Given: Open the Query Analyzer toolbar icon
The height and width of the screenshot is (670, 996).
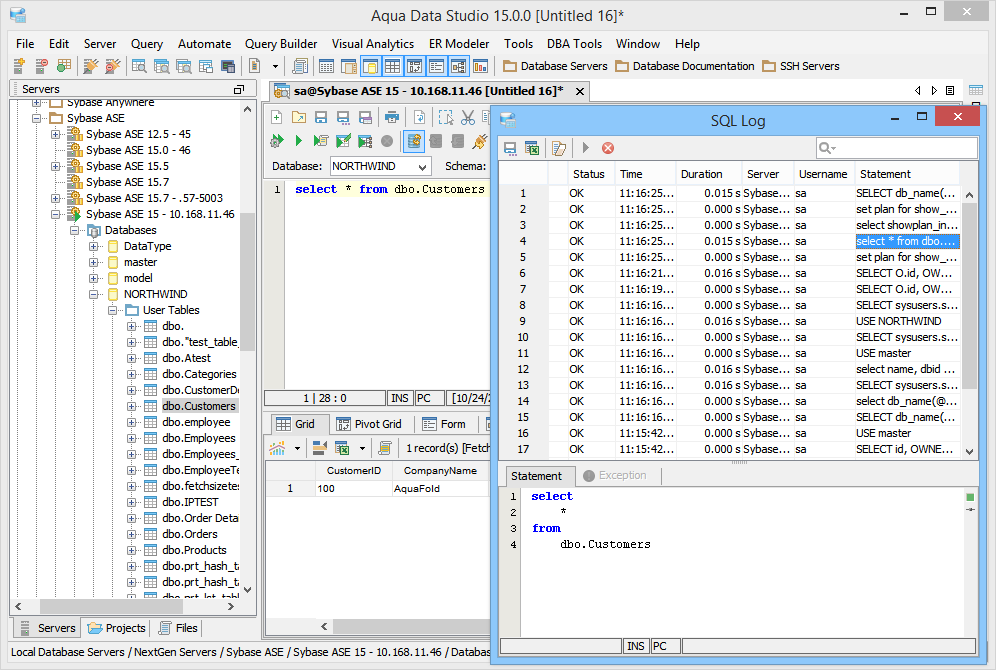Looking at the screenshot, I should (139, 65).
